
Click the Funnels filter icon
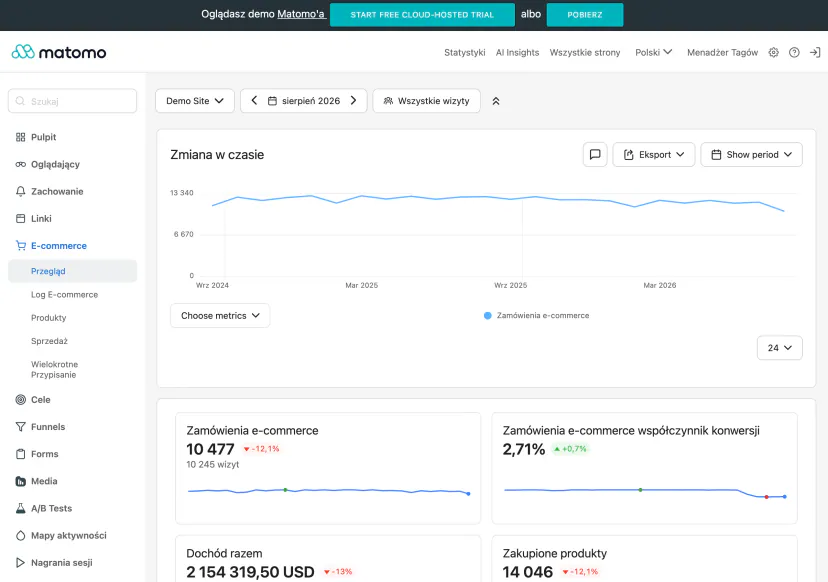tap(21, 427)
